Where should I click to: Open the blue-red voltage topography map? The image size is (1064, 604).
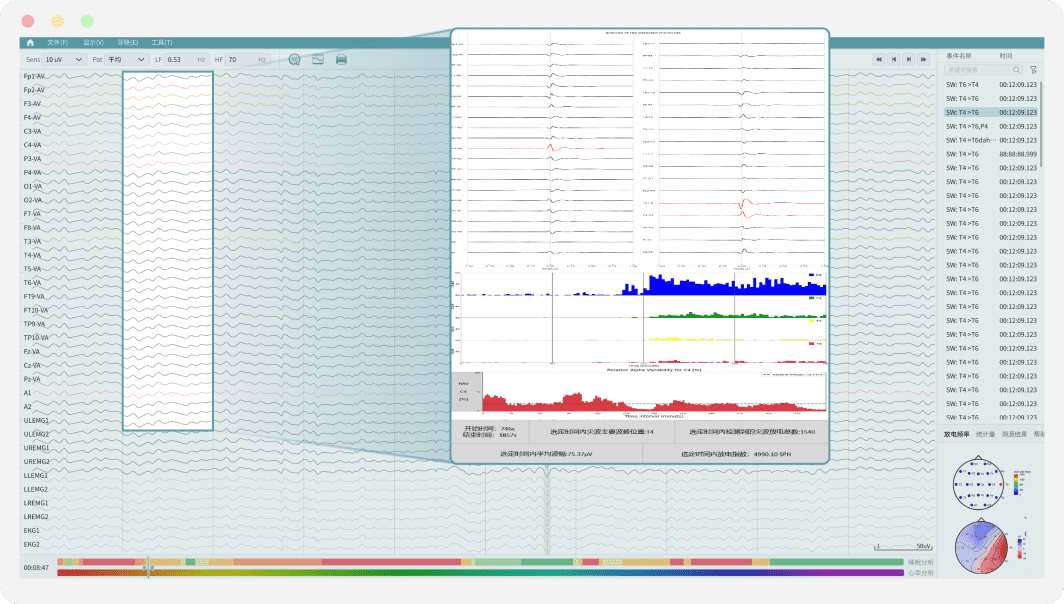981,547
